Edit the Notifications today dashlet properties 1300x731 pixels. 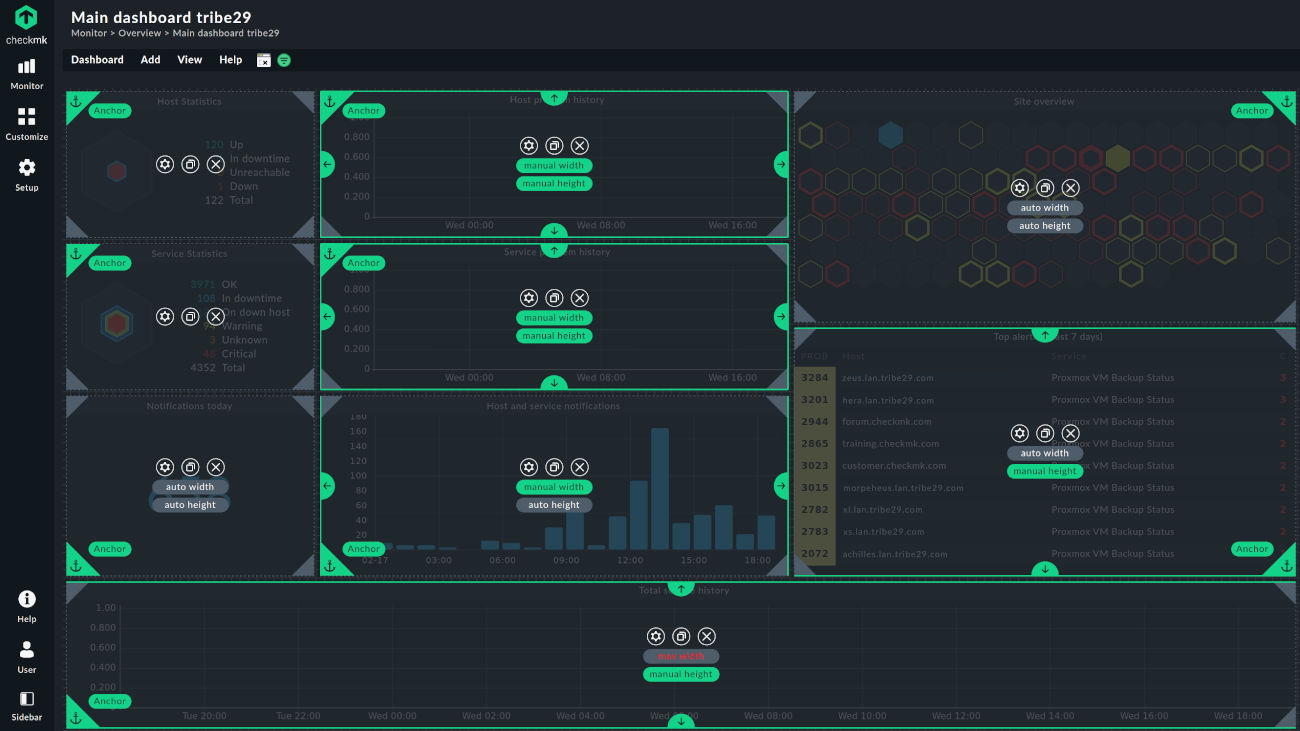coord(165,467)
